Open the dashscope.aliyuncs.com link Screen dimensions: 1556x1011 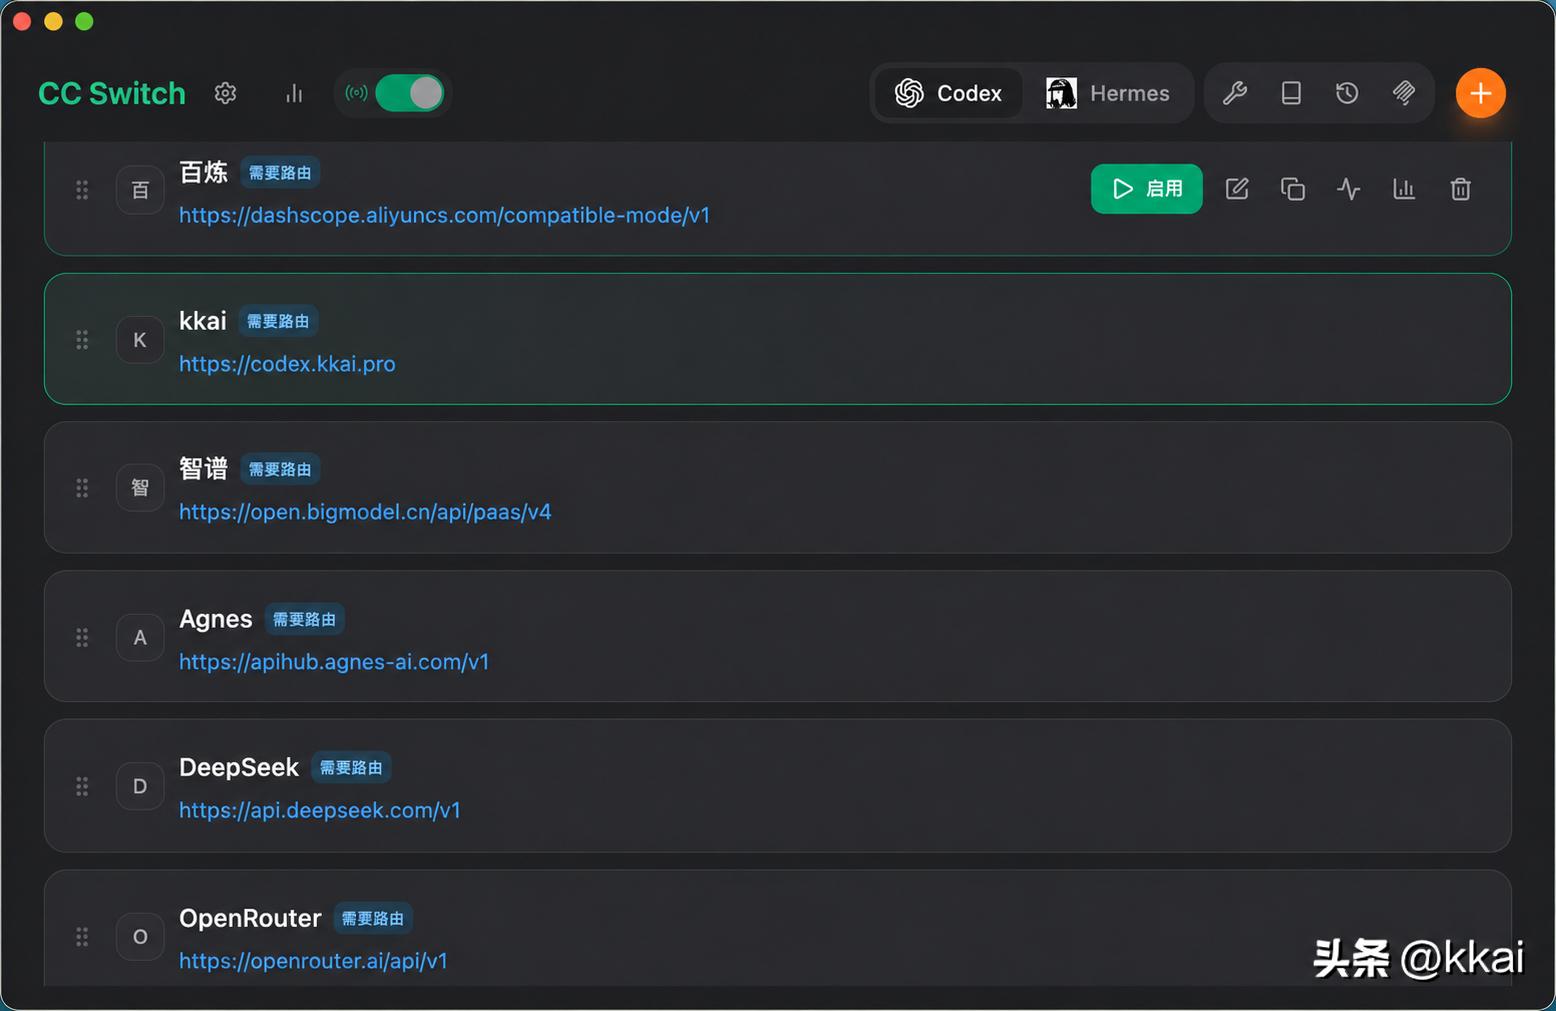coord(444,215)
